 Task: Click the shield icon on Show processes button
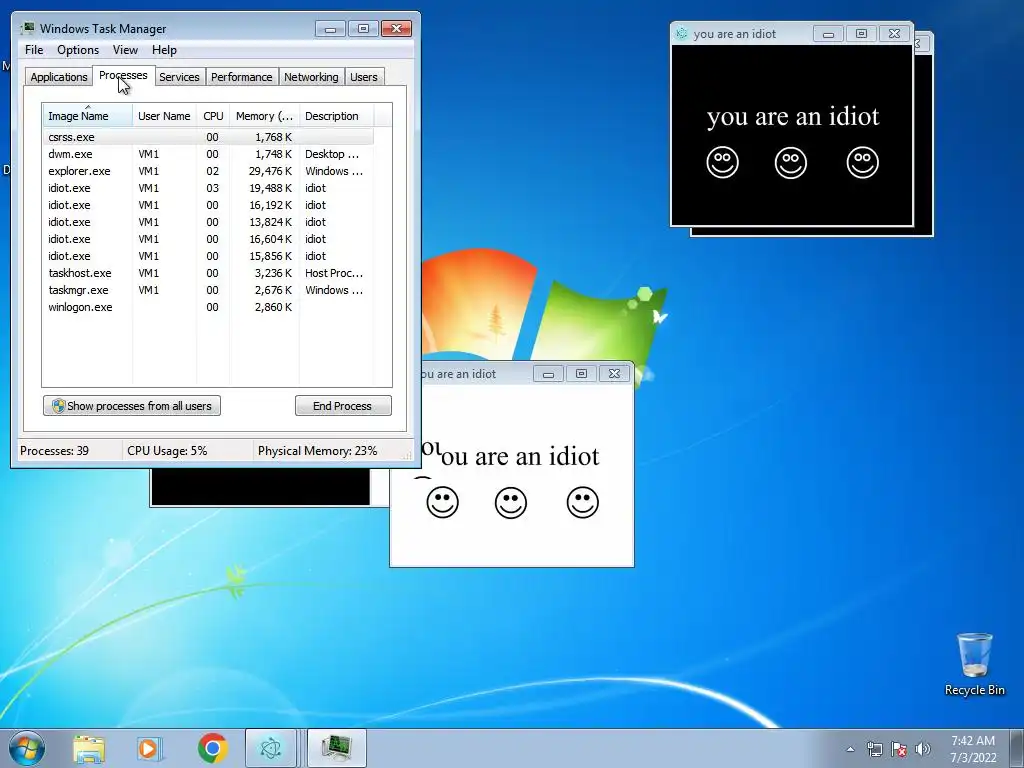point(58,406)
